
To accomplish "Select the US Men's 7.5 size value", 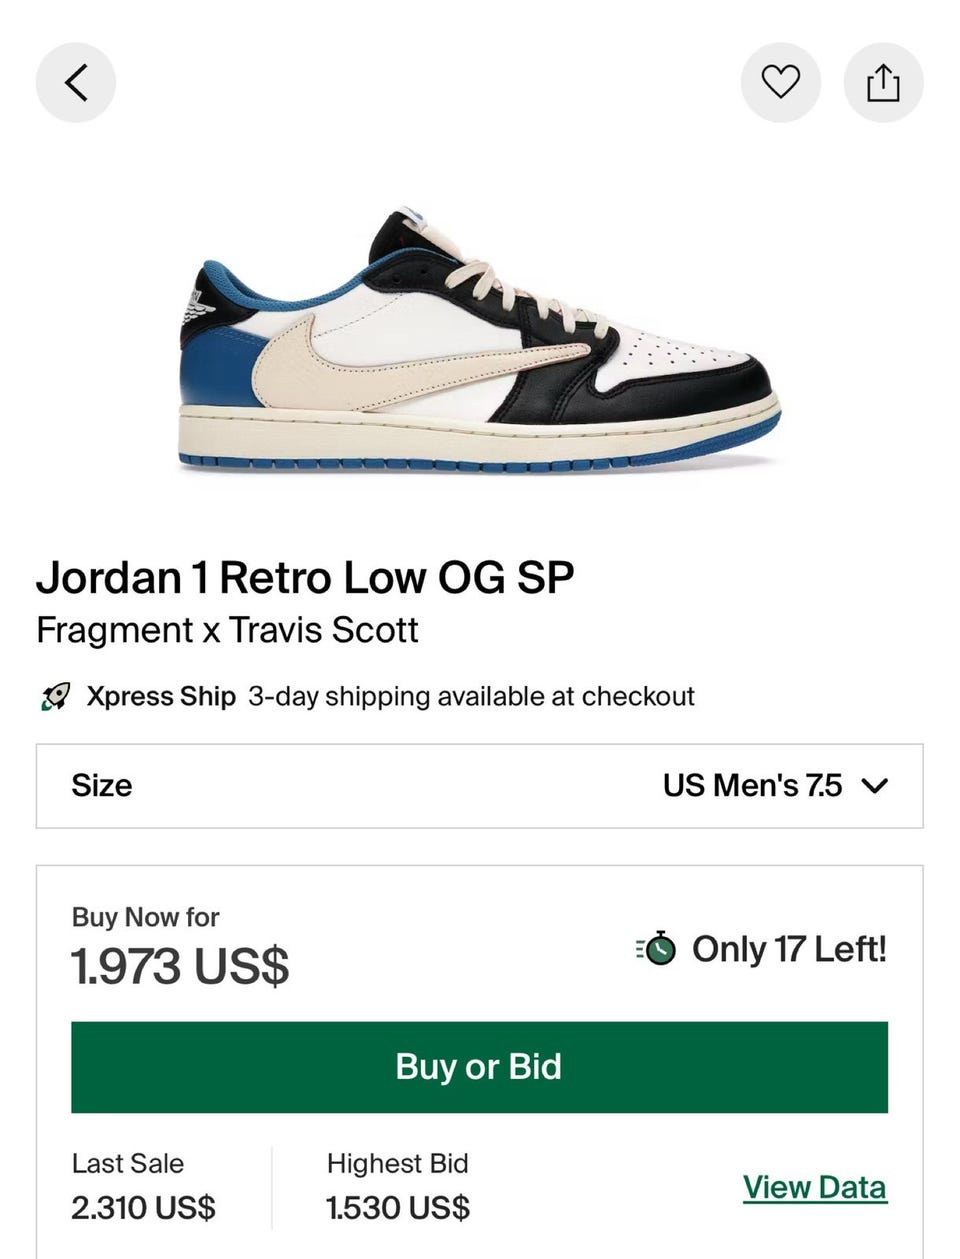I will pos(752,786).
